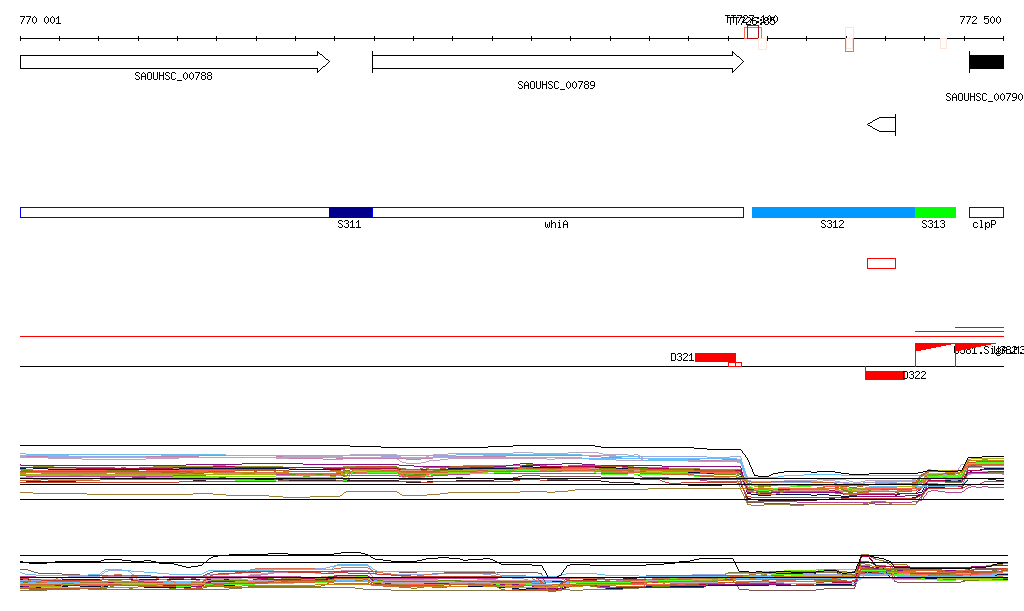The height and width of the screenshot is (611, 1024).
Task: Select the red D322 filled bar
Action: click(884, 375)
